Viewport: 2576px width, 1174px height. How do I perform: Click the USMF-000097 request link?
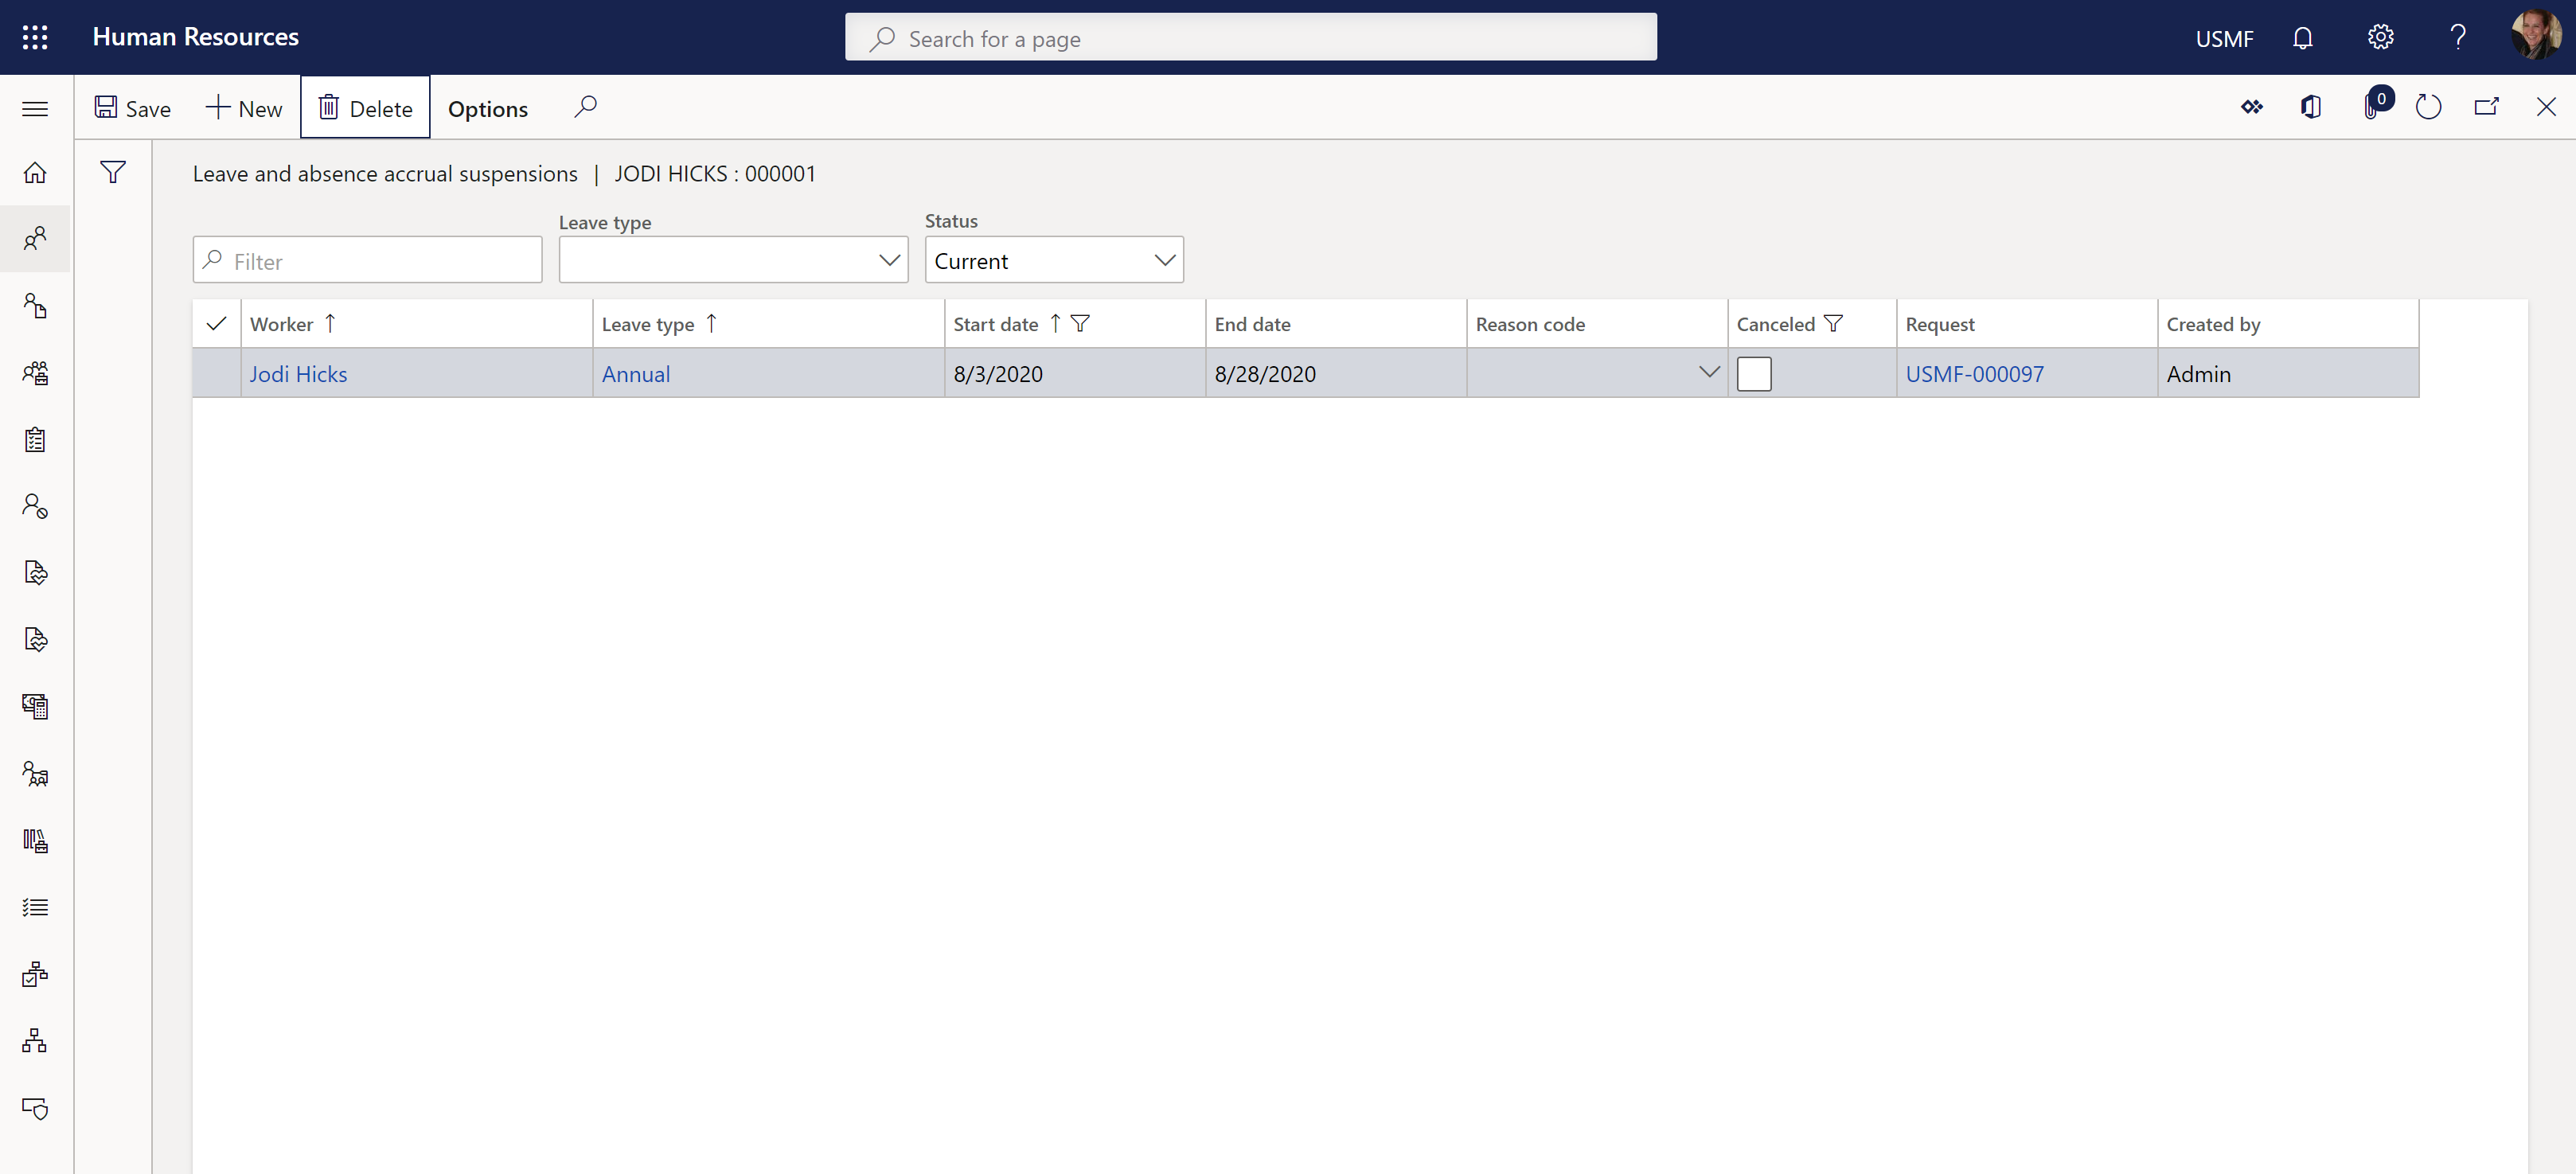click(x=1973, y=372)
